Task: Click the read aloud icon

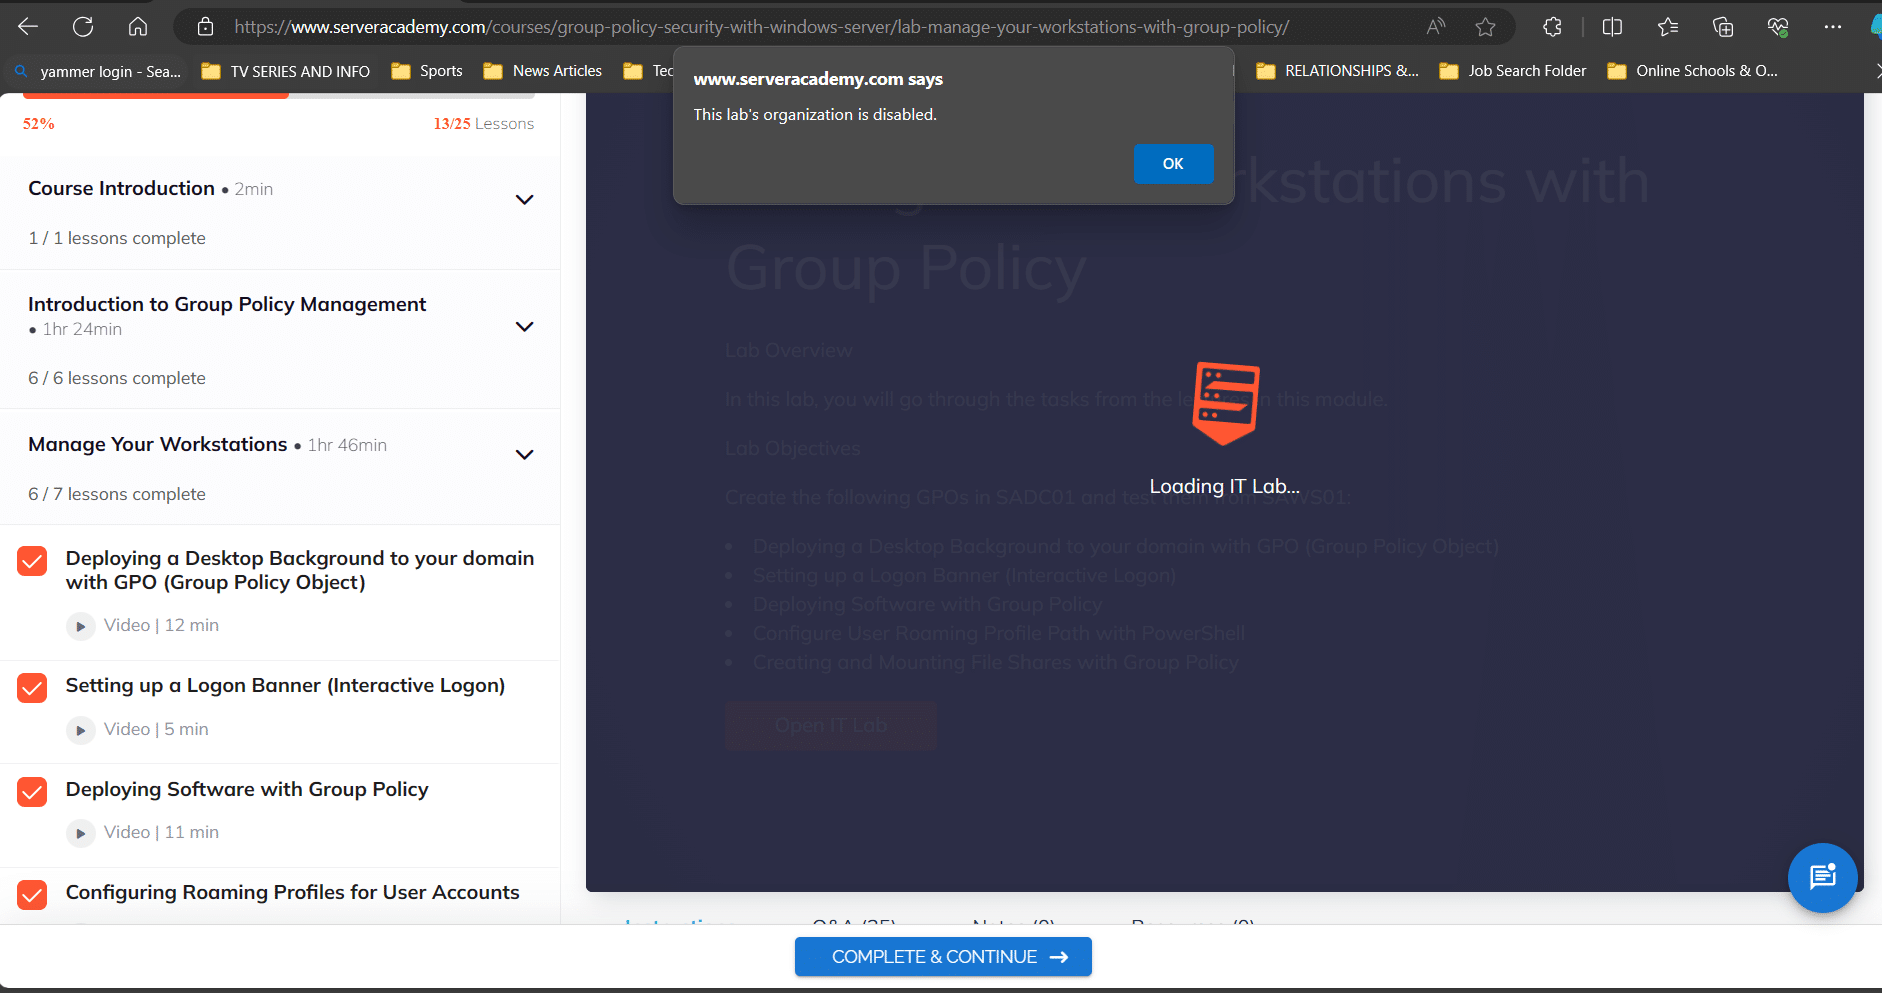Action: click(x=1435, y=27)
